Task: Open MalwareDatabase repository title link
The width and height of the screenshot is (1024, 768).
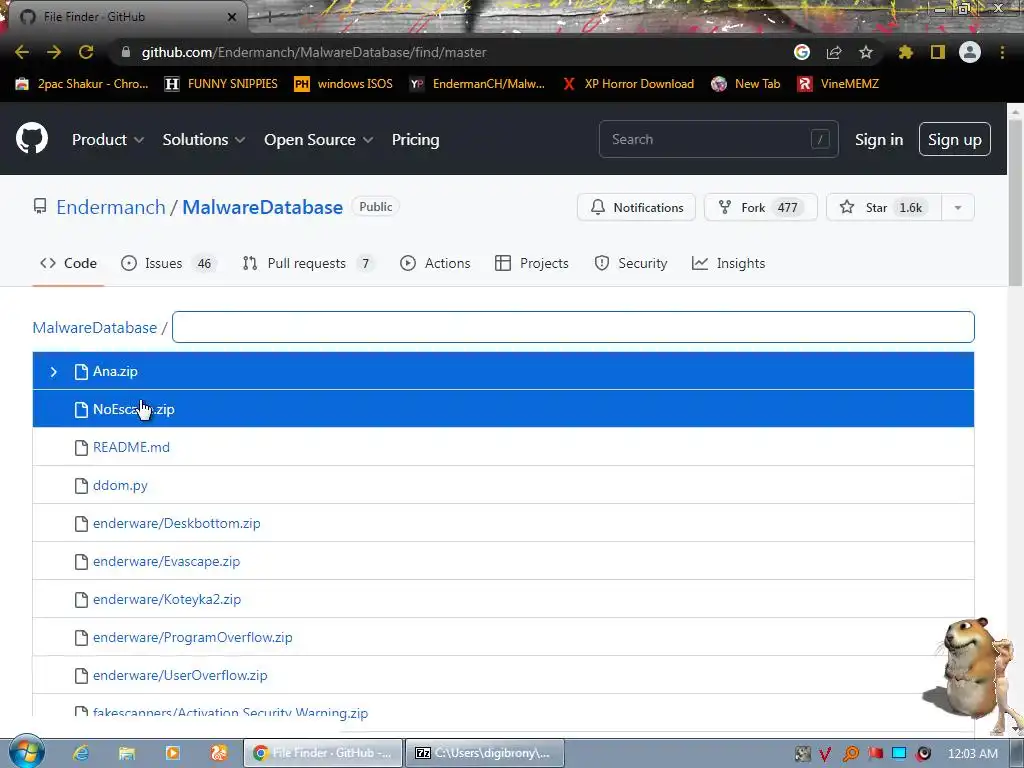Action: tap(263, 207)
